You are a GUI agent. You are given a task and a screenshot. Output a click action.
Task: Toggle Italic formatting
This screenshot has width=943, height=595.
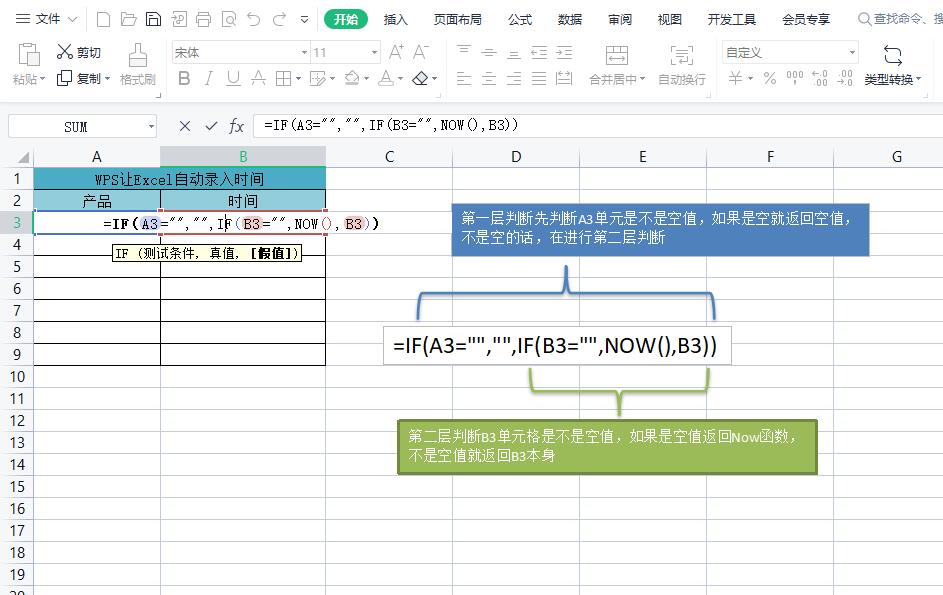pos(208,78)
